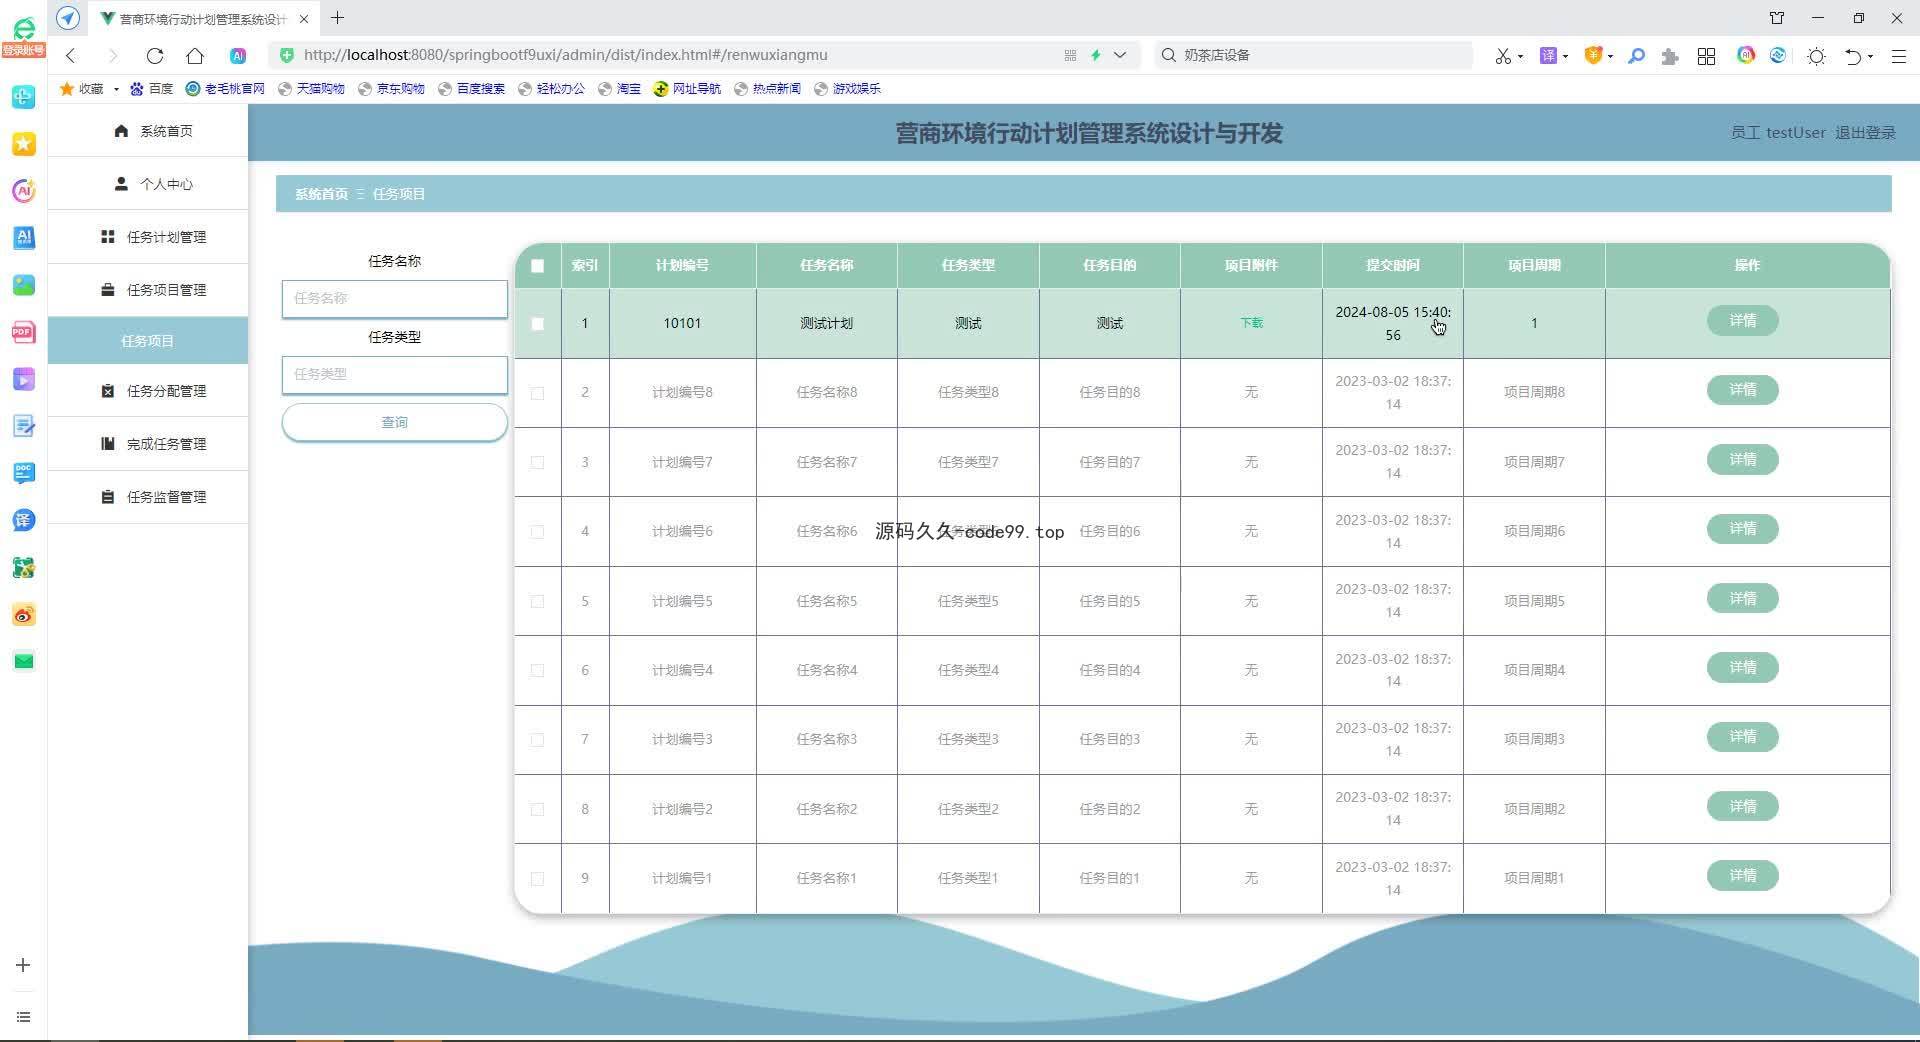Check the checkbox for 计划编号8 row
Screen dimensions: 1920x1042
point(538,393)
